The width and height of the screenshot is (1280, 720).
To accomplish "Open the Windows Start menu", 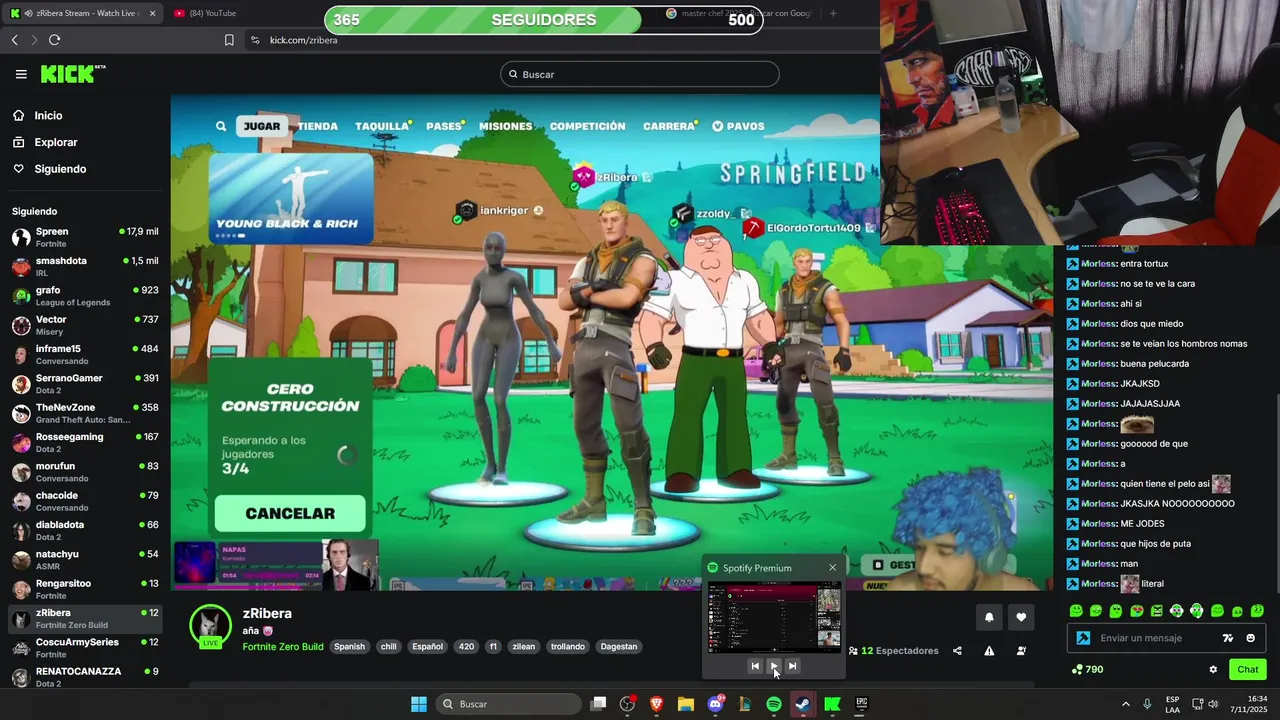I will coord(419,704).
